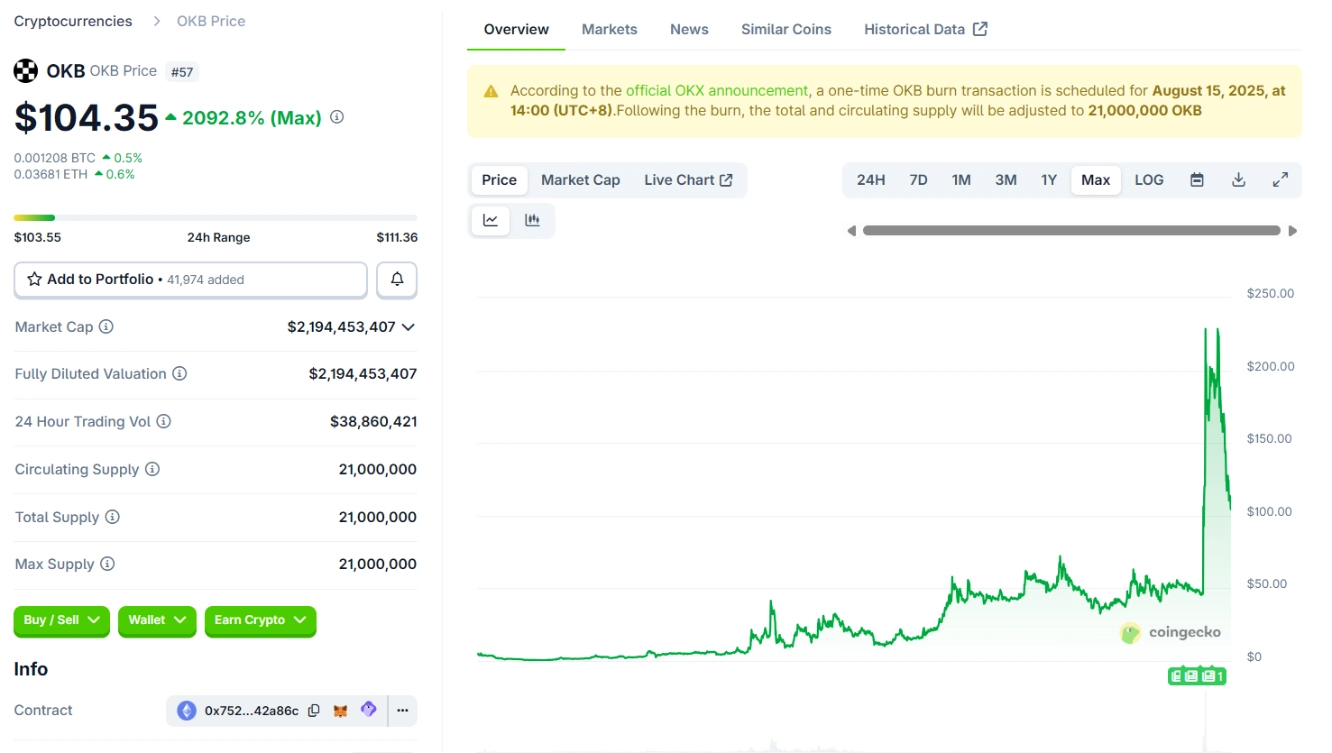Select the 7D time range

pyautogui.click(x=918, y=180)
